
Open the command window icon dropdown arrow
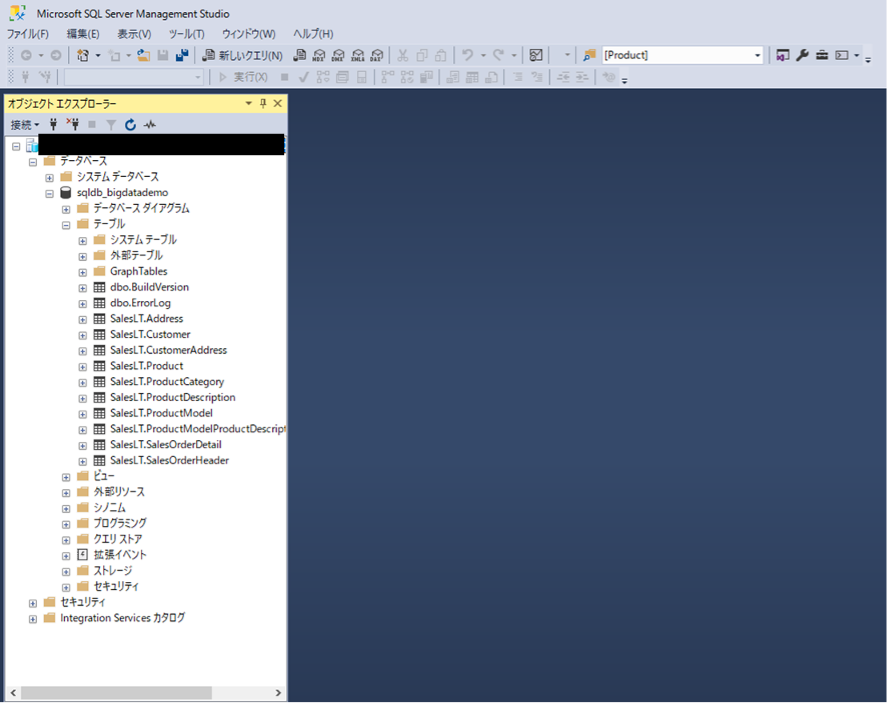click(857, 55)
